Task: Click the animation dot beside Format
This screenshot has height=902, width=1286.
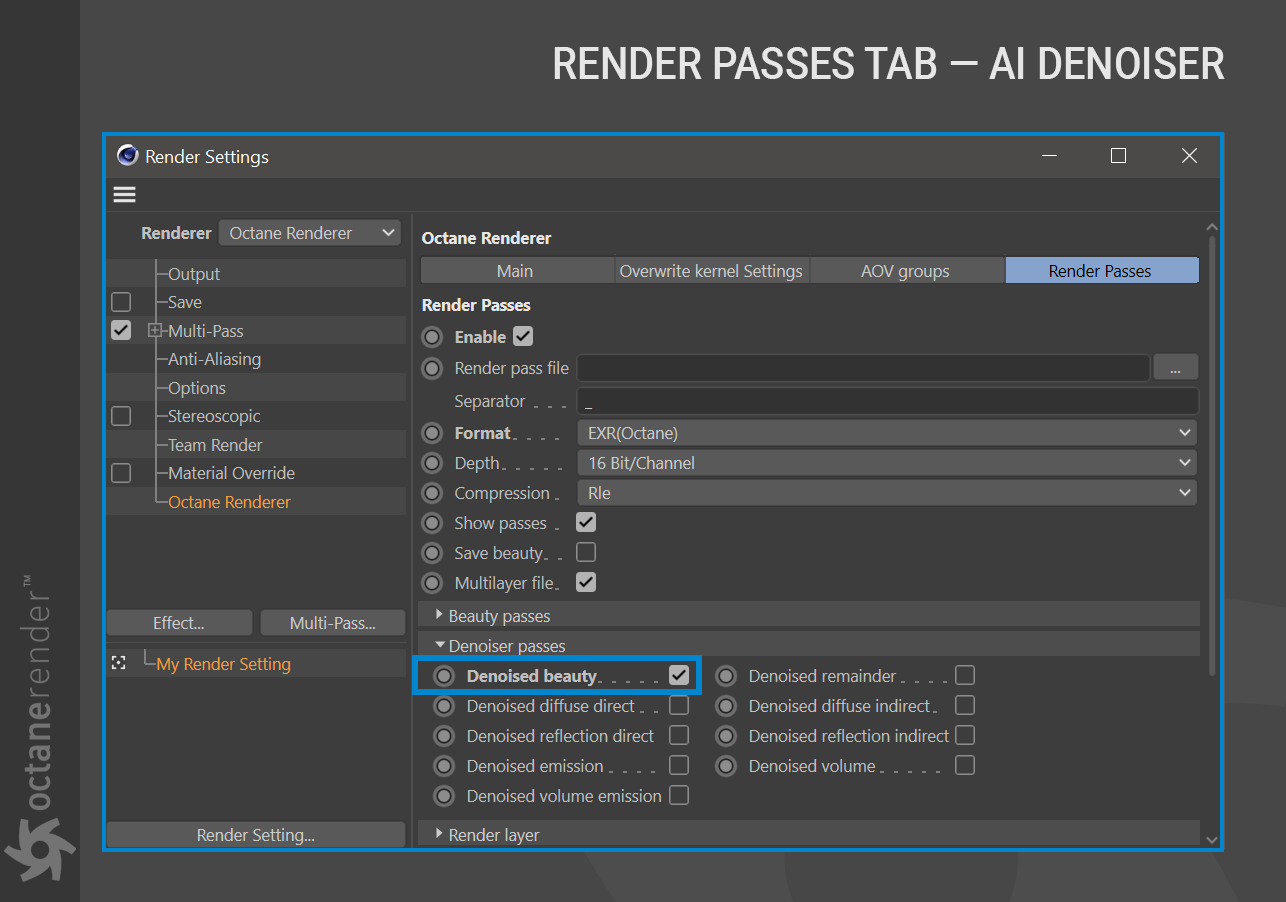Action: tap(432, 433)
